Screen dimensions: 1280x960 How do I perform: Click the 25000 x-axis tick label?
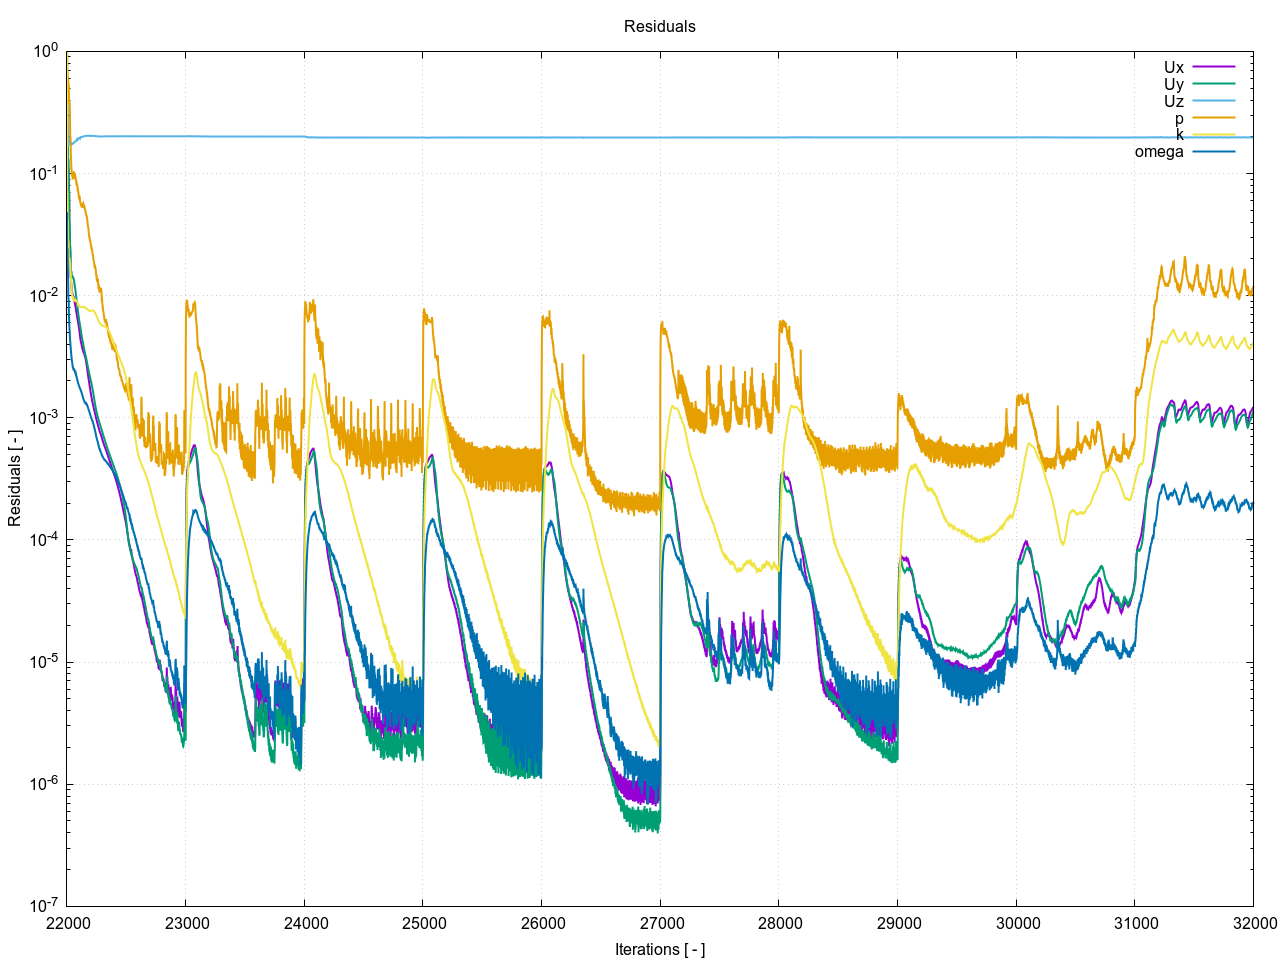tap(423, 923)
